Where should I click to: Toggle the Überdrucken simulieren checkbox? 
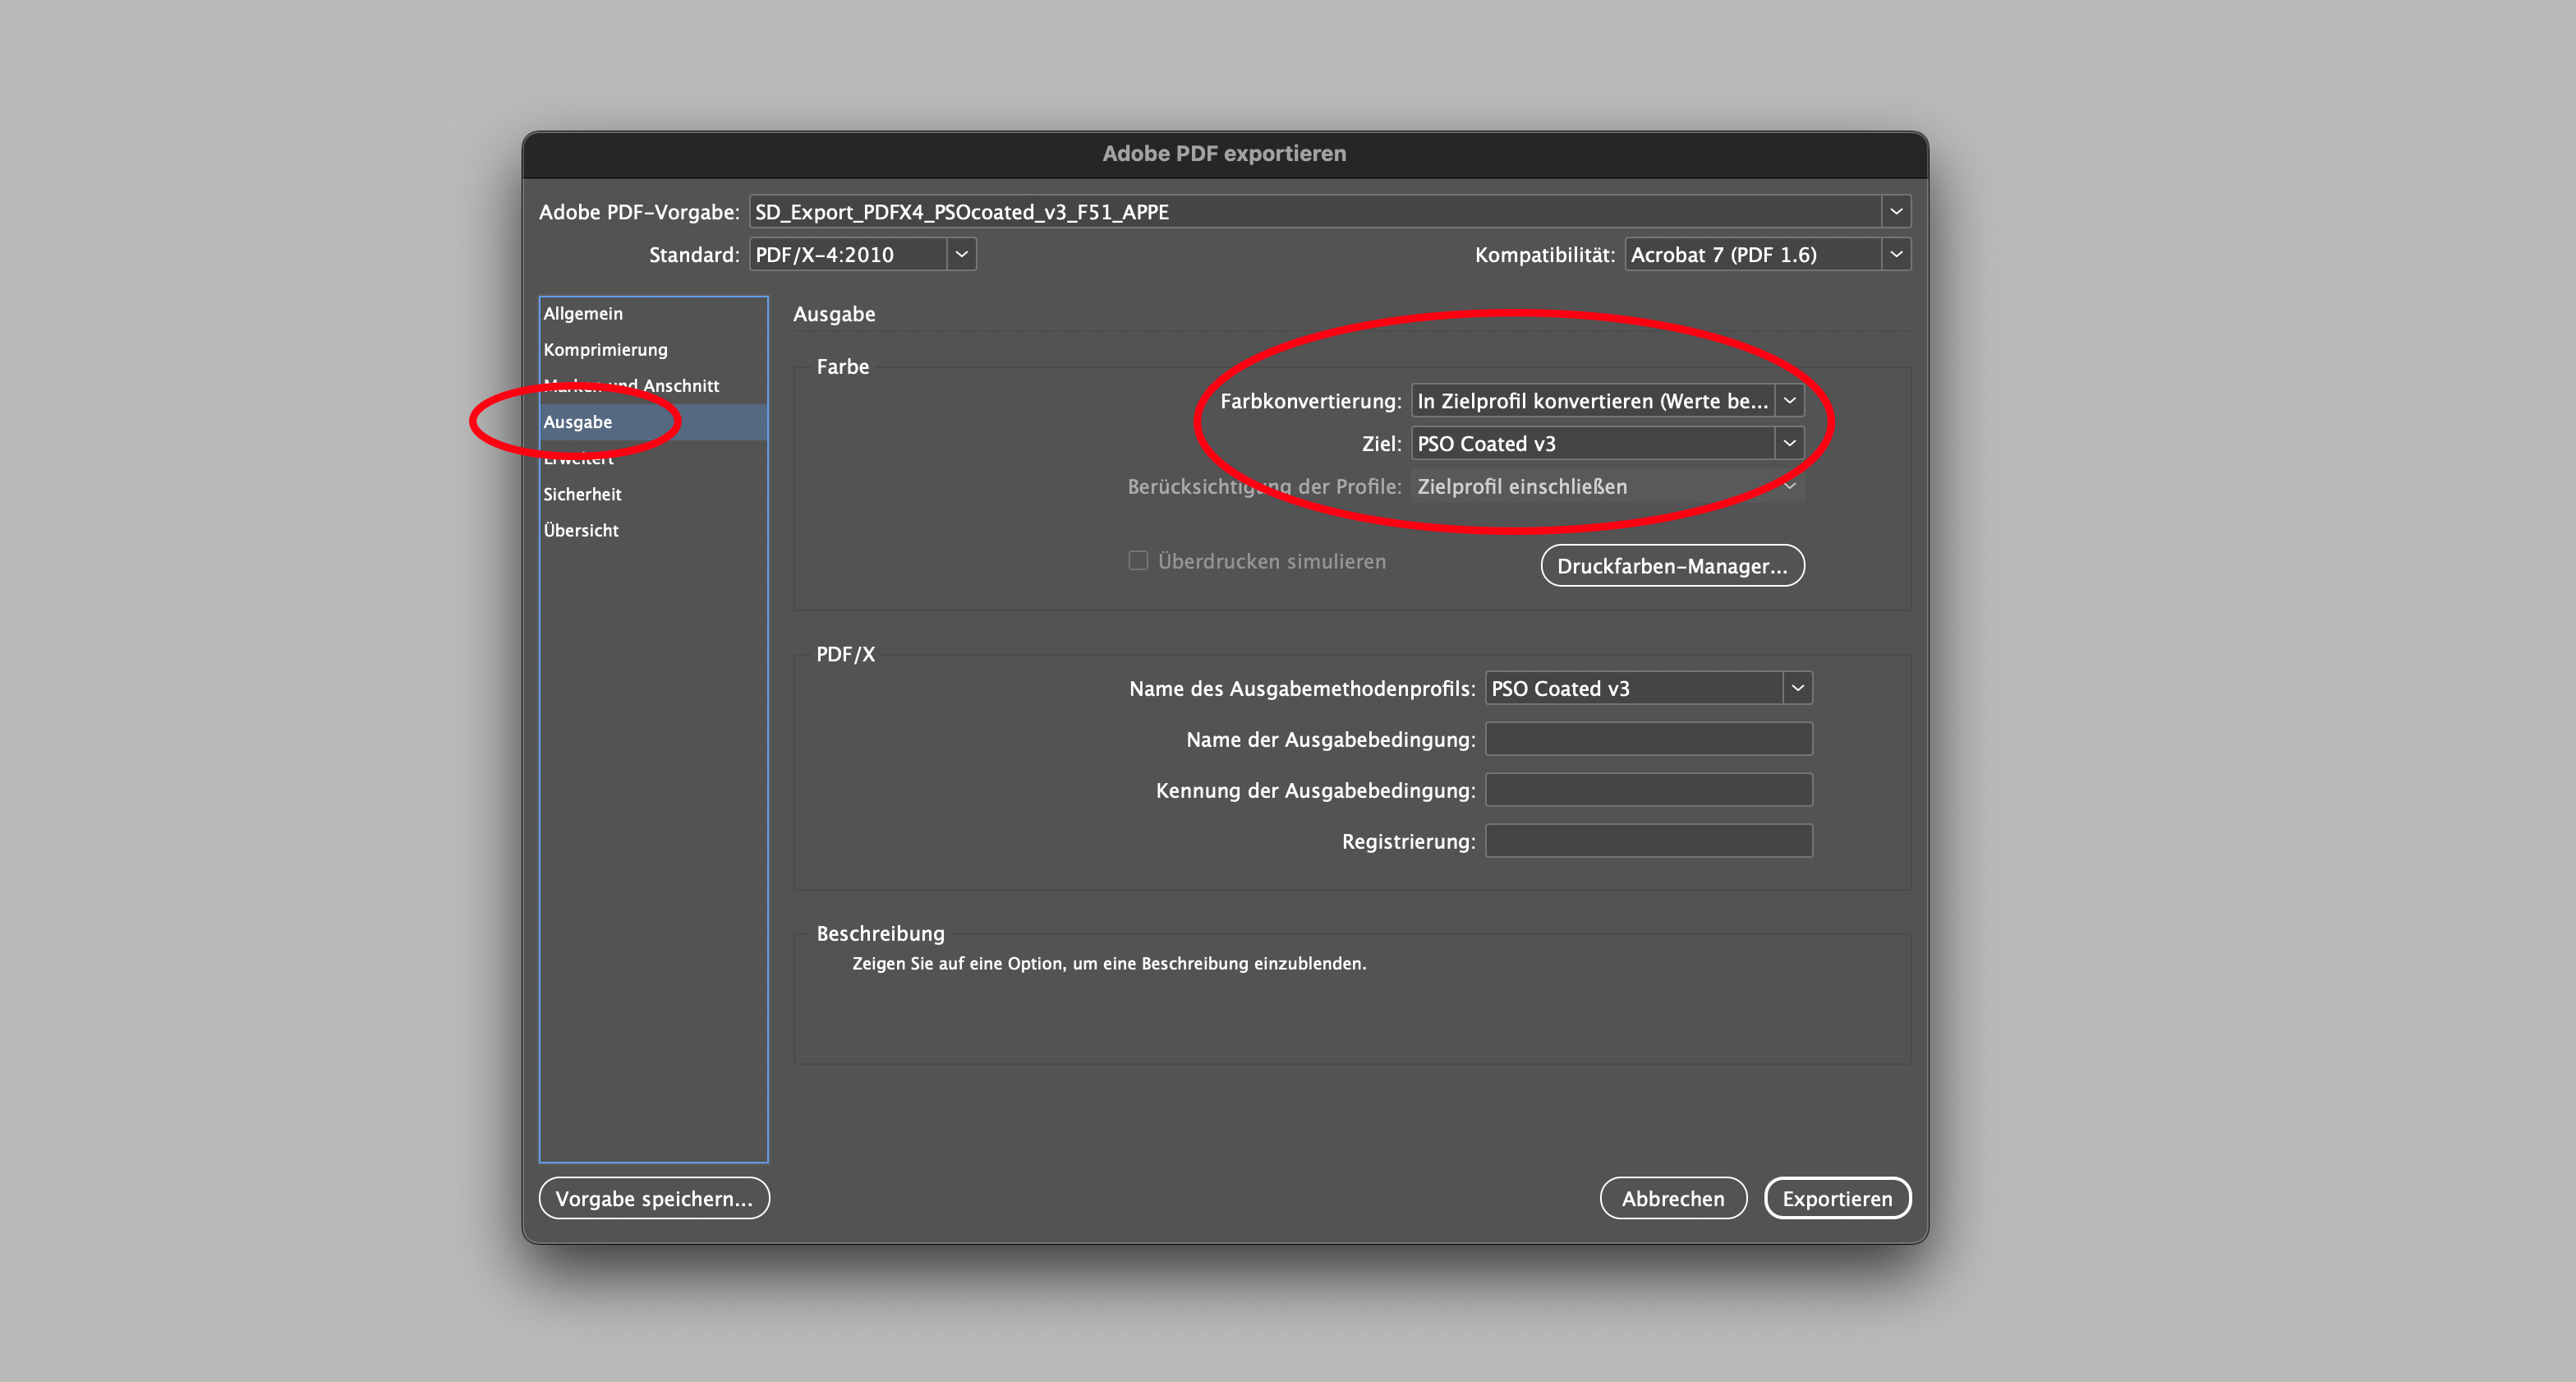1138,561
